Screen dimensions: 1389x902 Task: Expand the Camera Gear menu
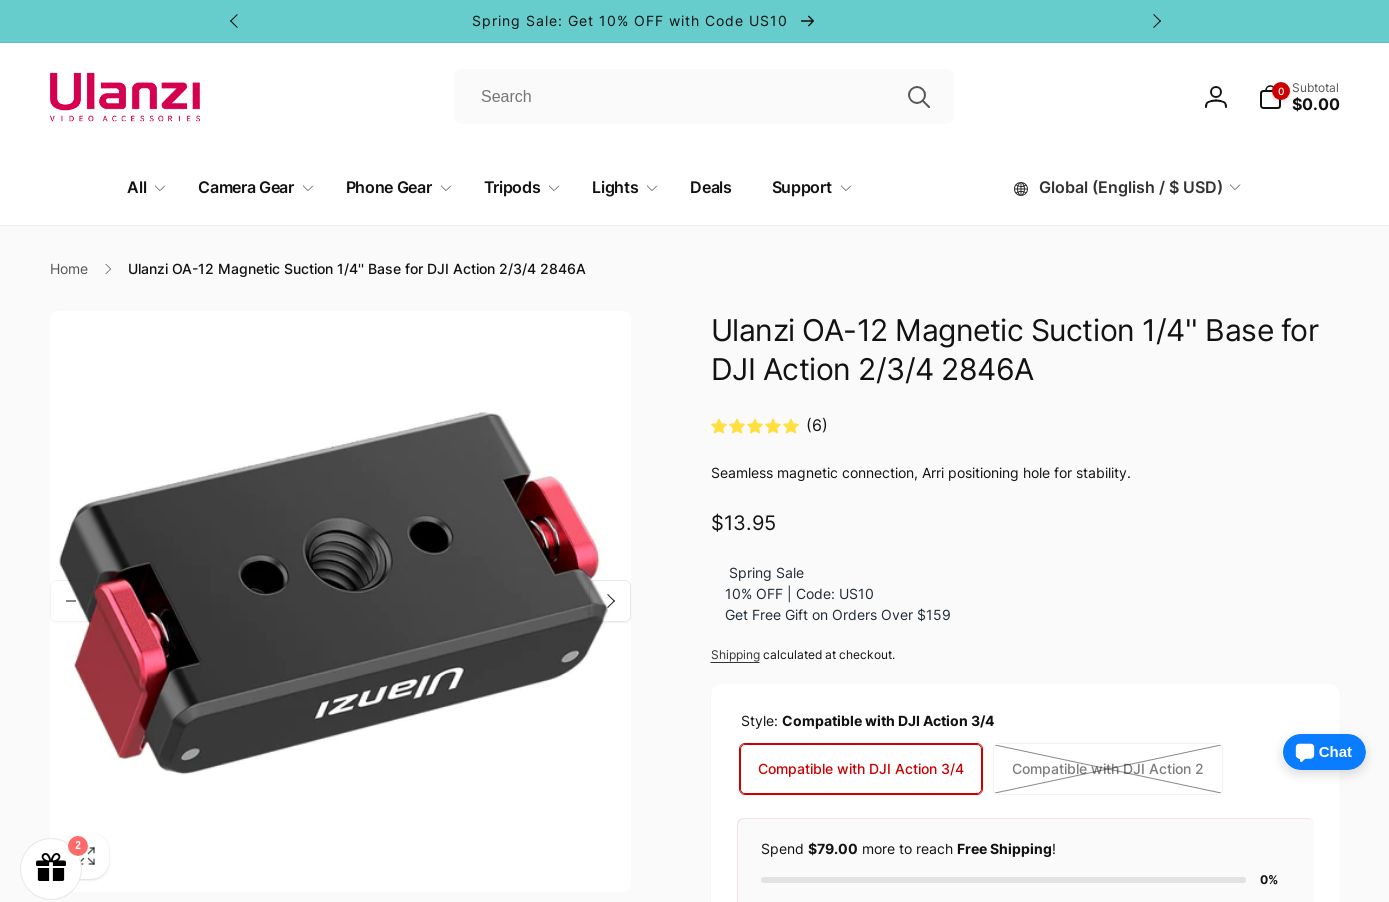click(x=255, y=188)
